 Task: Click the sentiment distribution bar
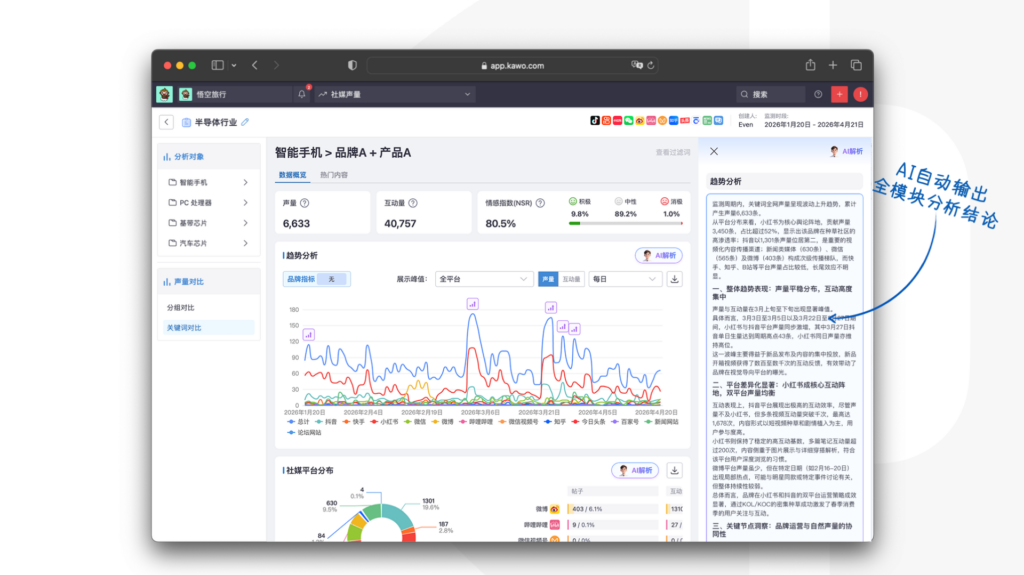coord(626,223)
